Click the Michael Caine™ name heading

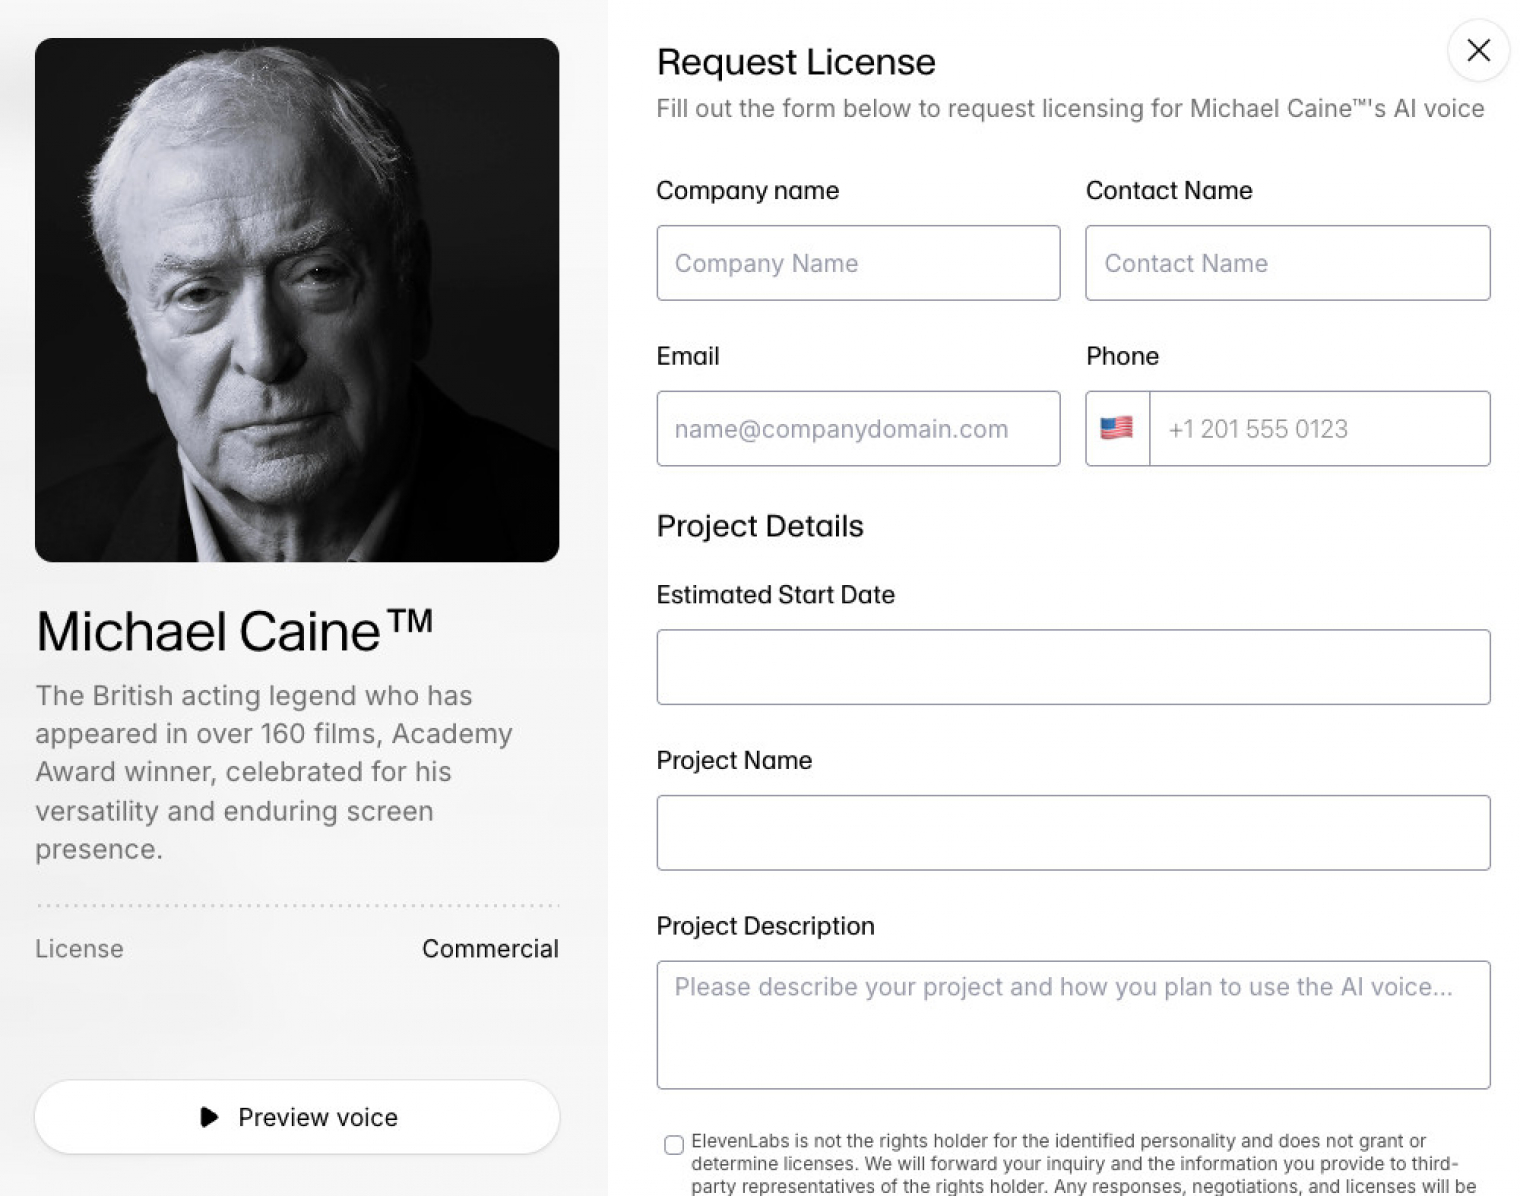click(234, 631)
